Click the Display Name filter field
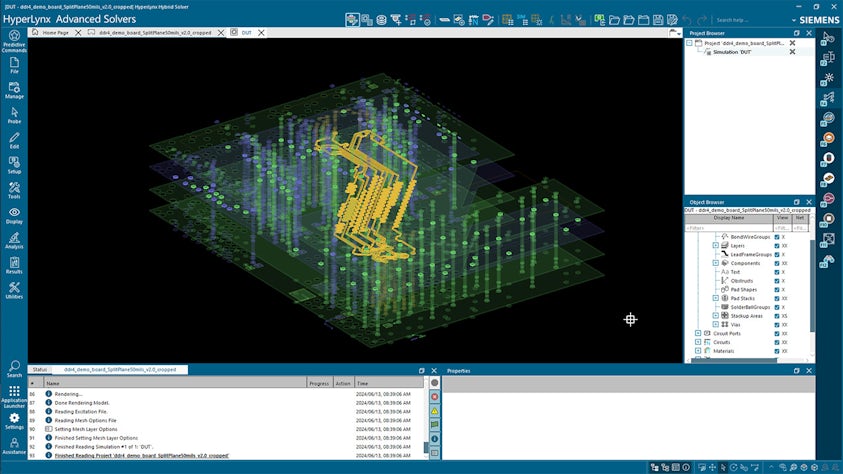The height and width of the screenshot is (474, 843). pos(729,228)
